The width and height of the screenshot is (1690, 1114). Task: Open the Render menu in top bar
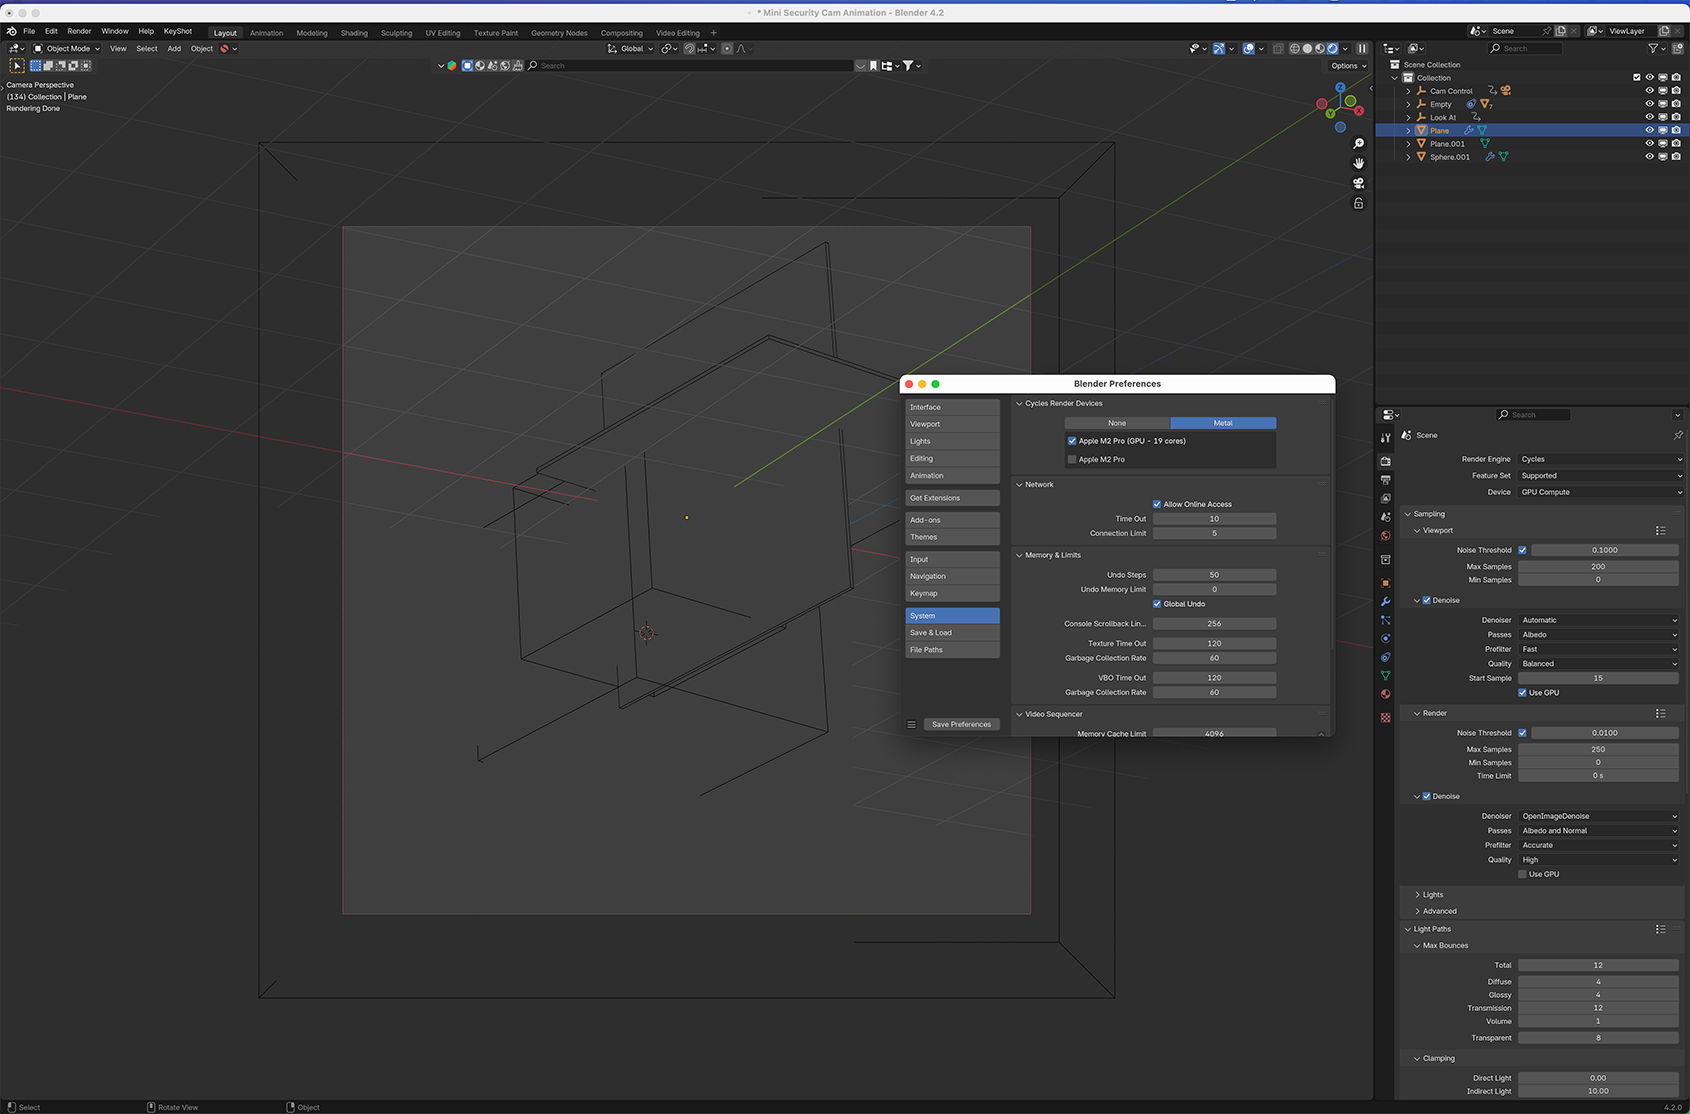coord(79,31)
